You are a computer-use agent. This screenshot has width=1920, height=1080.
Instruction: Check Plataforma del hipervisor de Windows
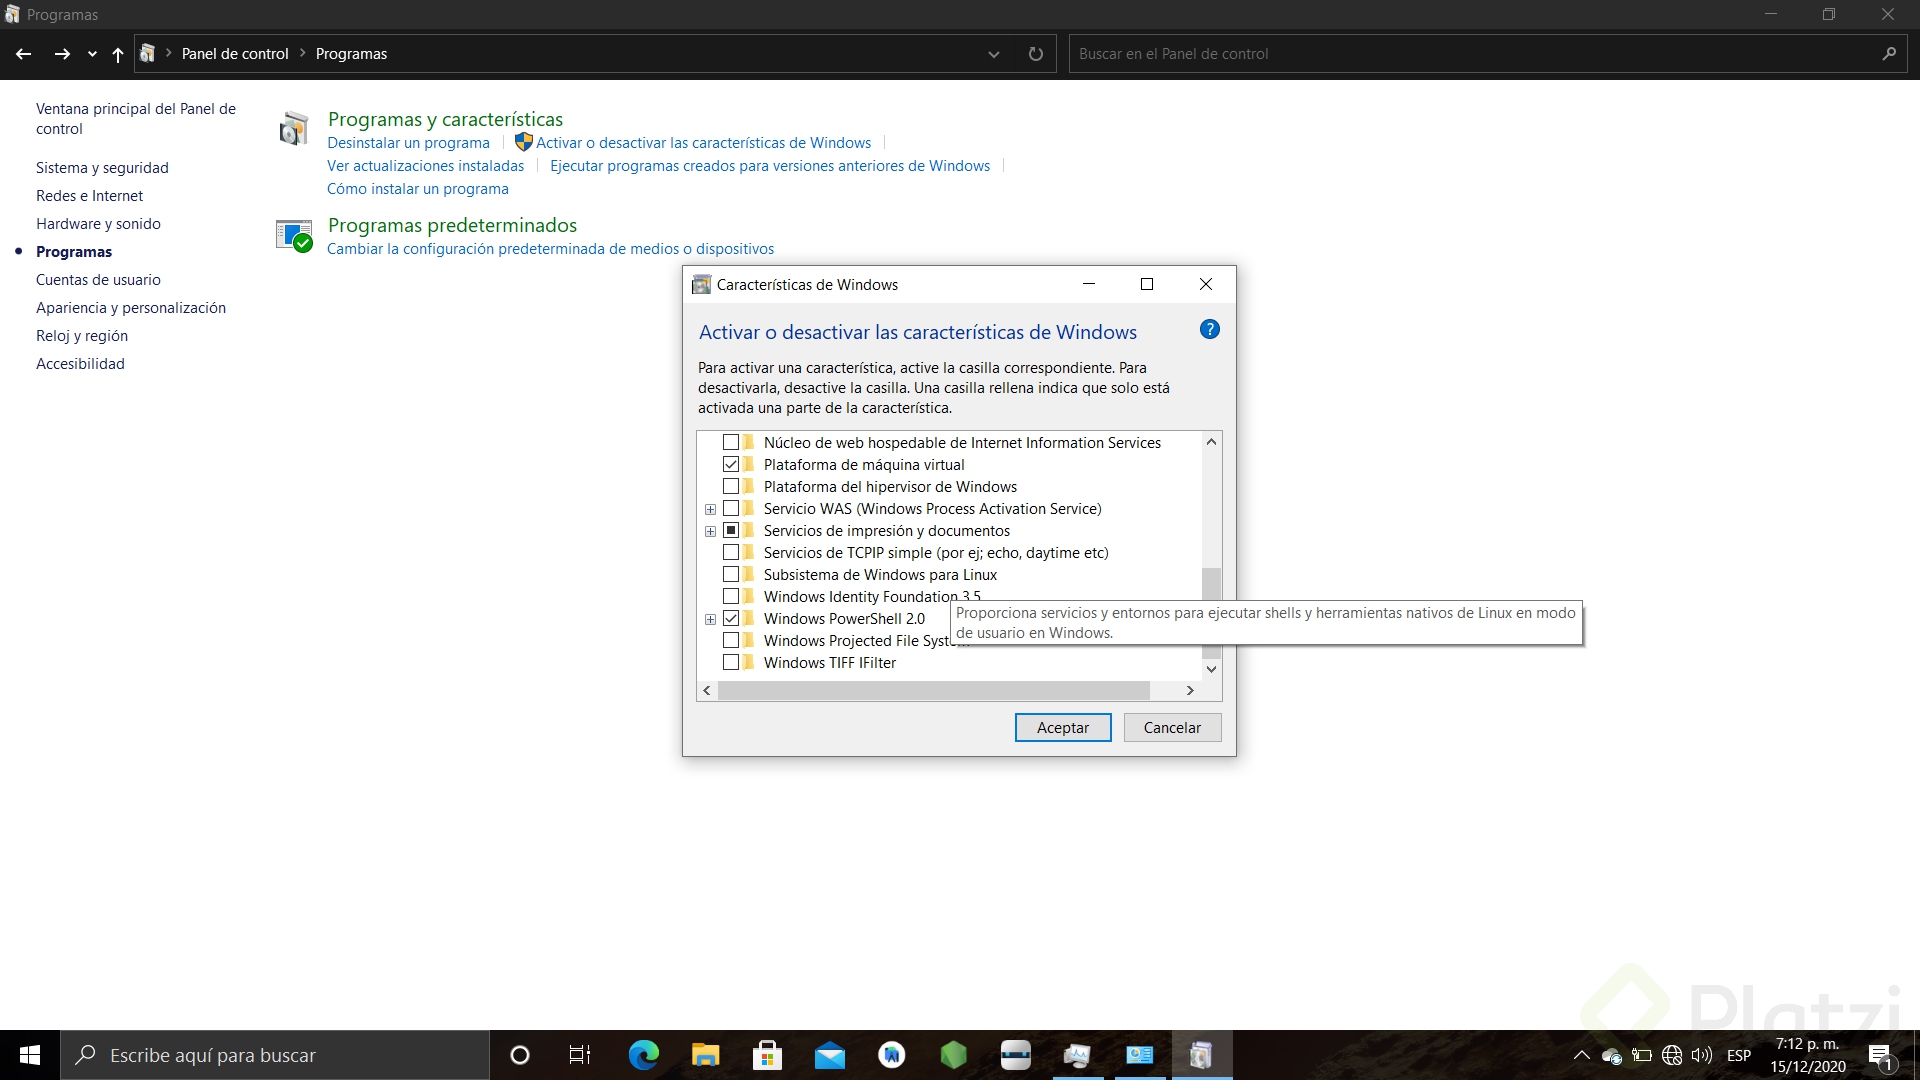(x=731, y=487)
